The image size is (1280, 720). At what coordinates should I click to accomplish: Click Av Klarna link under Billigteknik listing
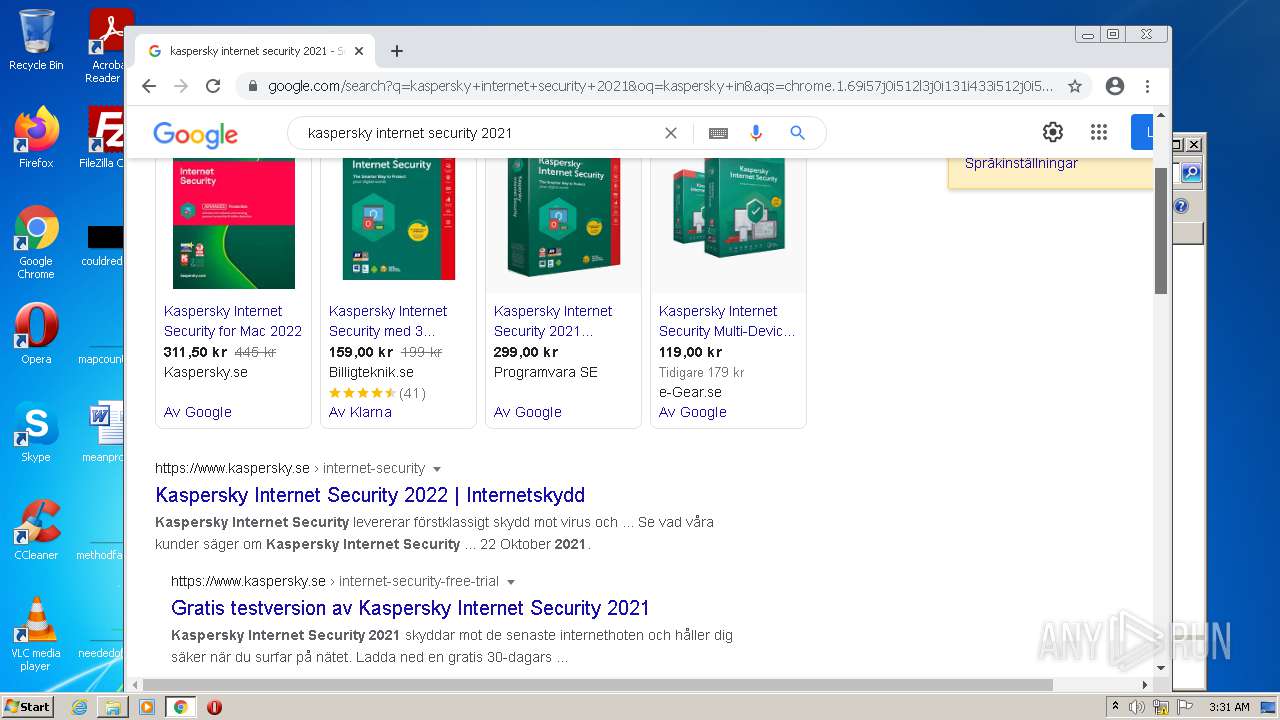click(x=360, y=412)
